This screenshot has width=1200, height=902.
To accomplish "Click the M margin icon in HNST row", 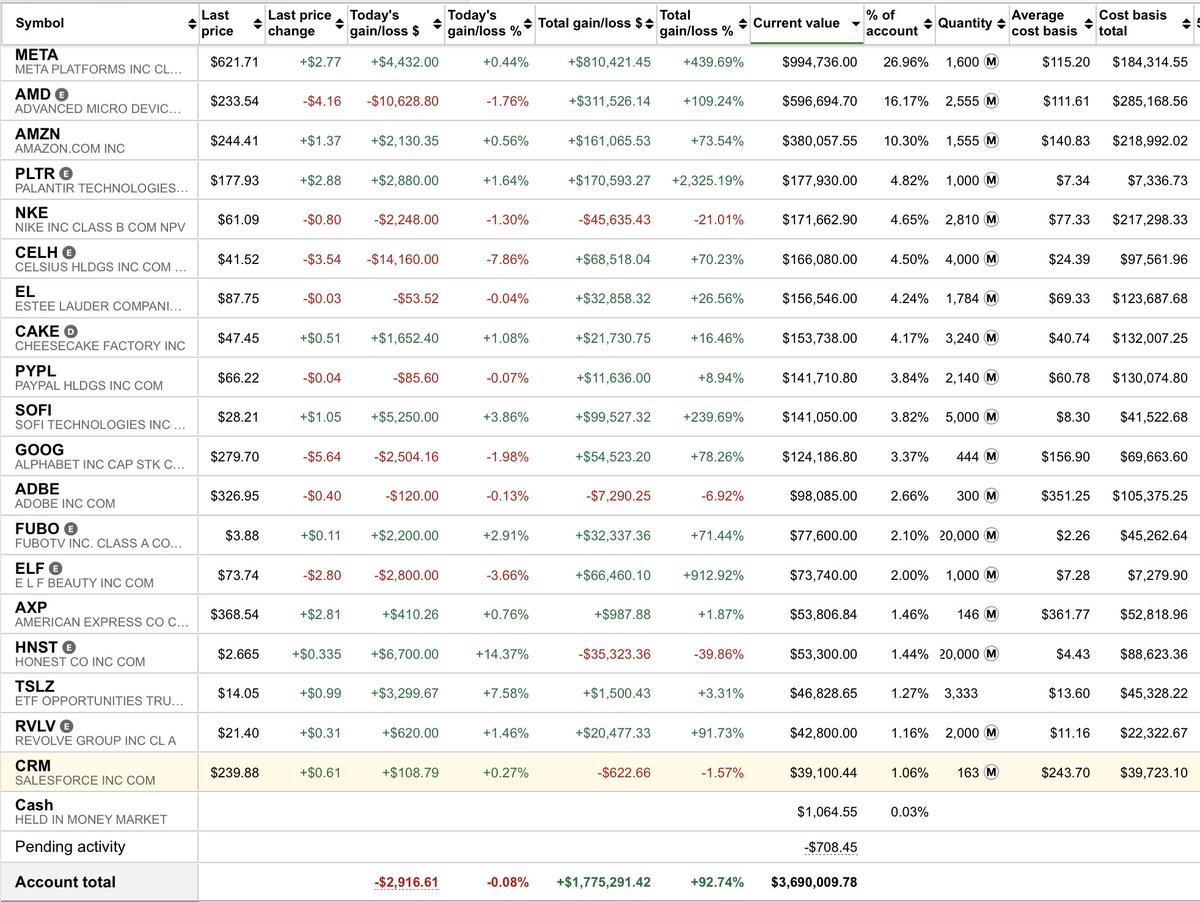I will tap(992, 654).
